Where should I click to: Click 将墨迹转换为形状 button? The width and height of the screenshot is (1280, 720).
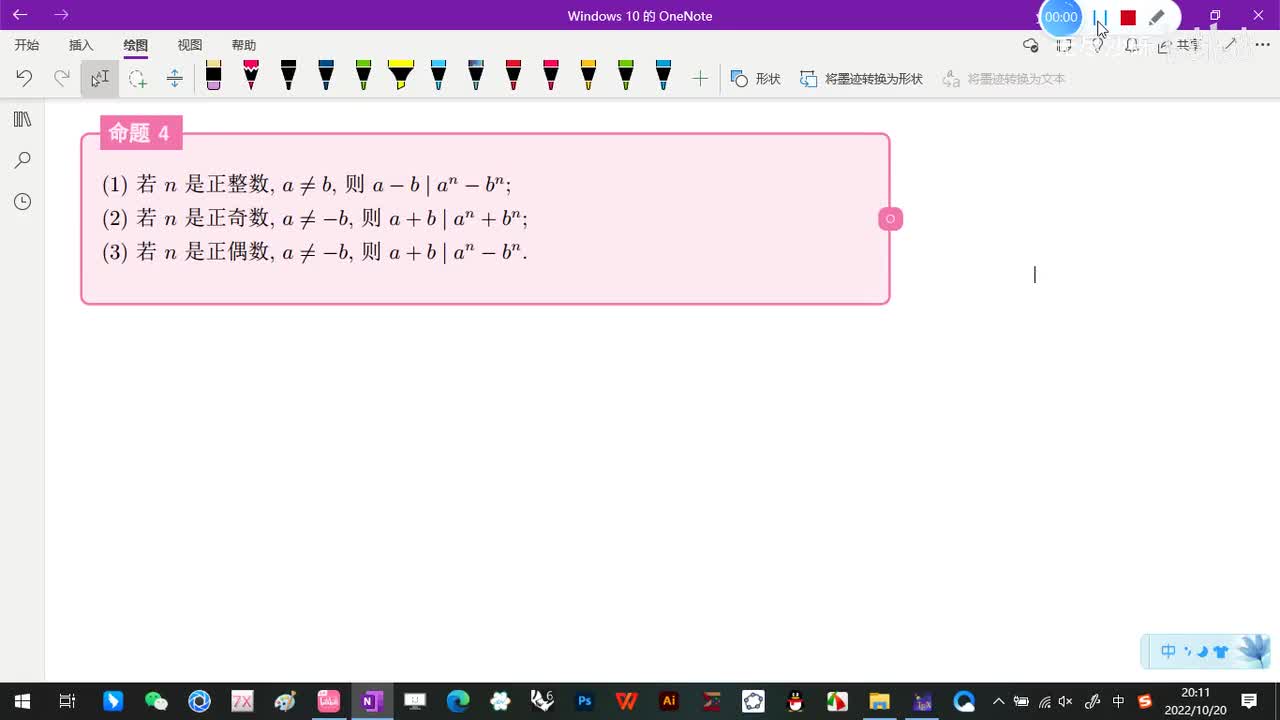[x=861, y=78]
